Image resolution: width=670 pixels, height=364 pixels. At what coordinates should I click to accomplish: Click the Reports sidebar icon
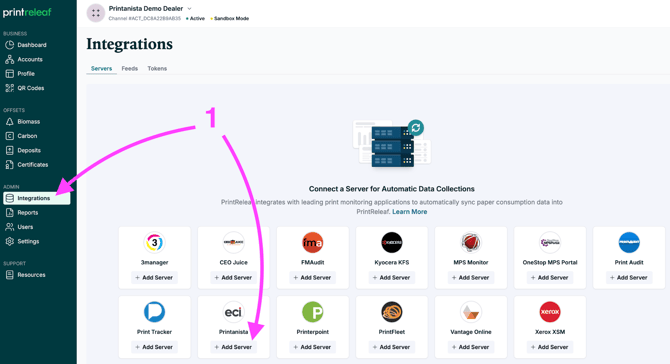[9, 212]
